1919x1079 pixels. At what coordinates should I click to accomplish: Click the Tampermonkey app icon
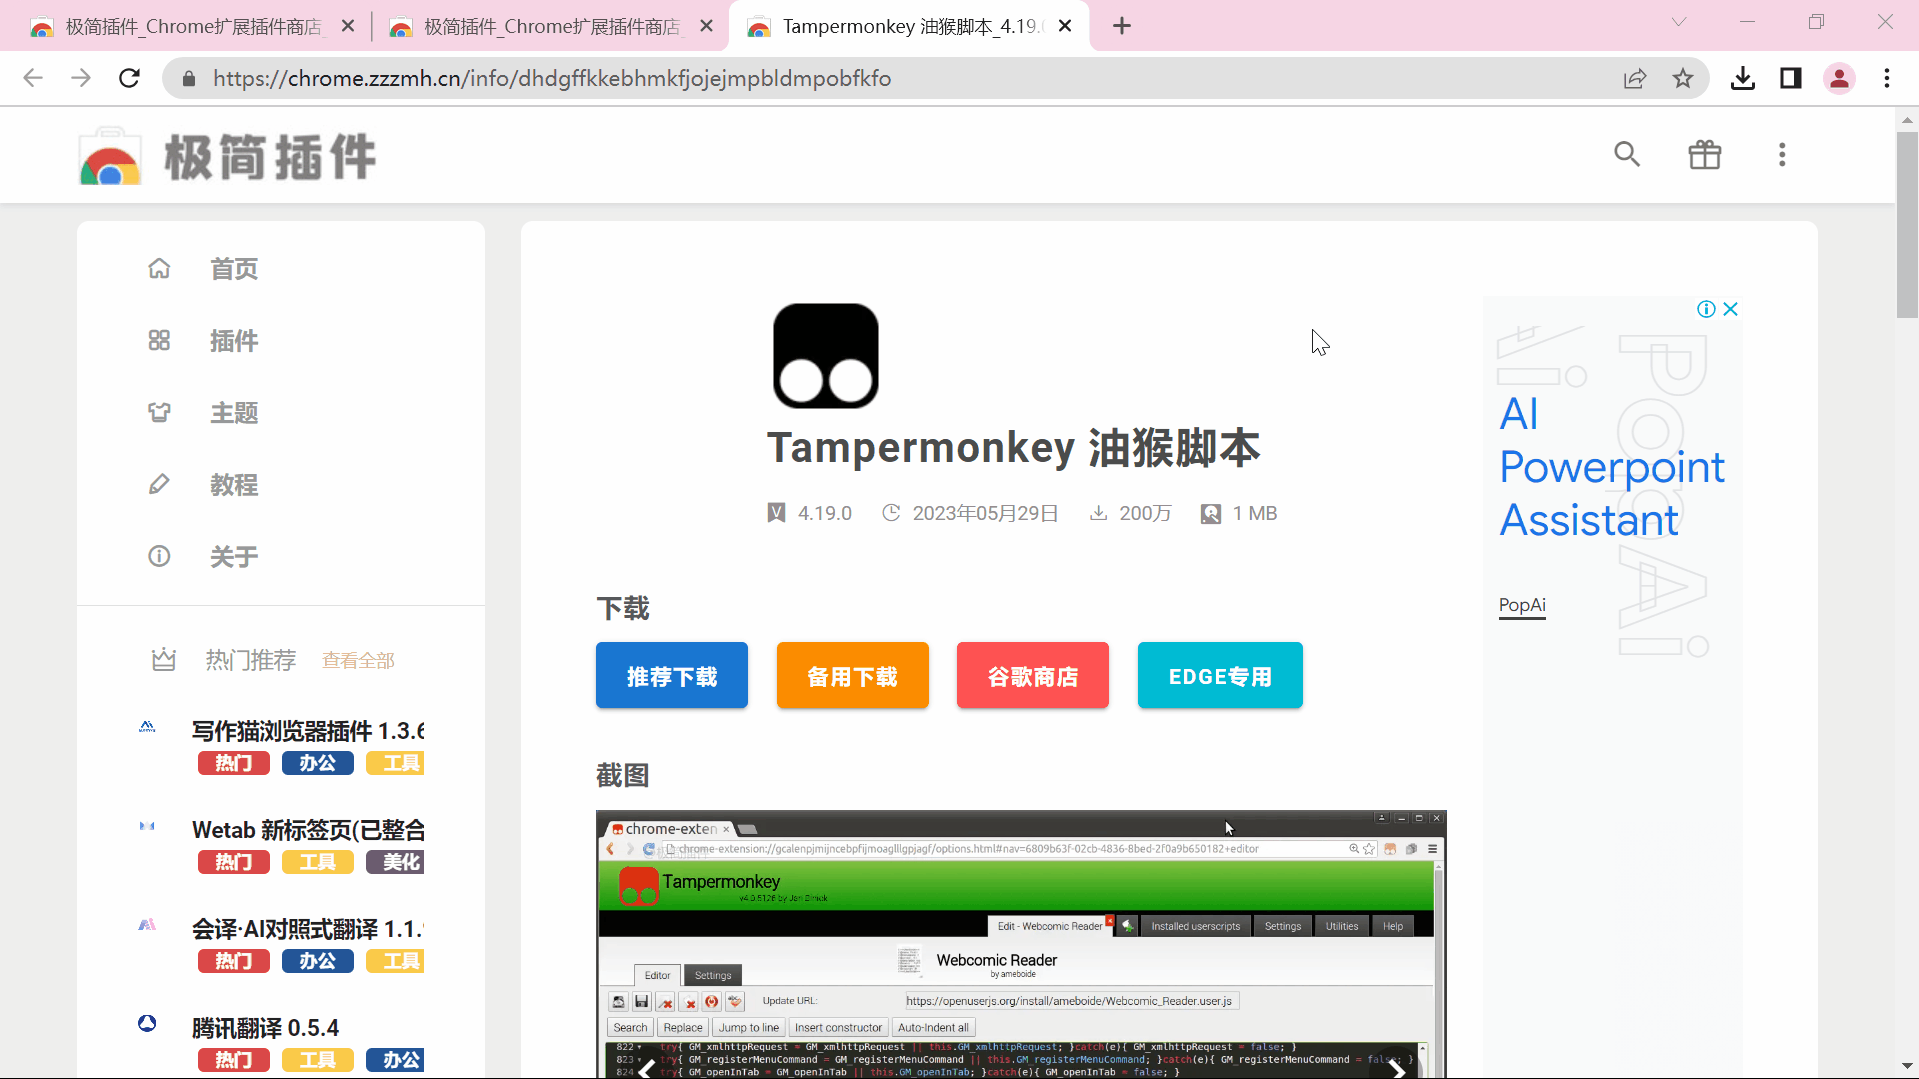click(826, 356)
